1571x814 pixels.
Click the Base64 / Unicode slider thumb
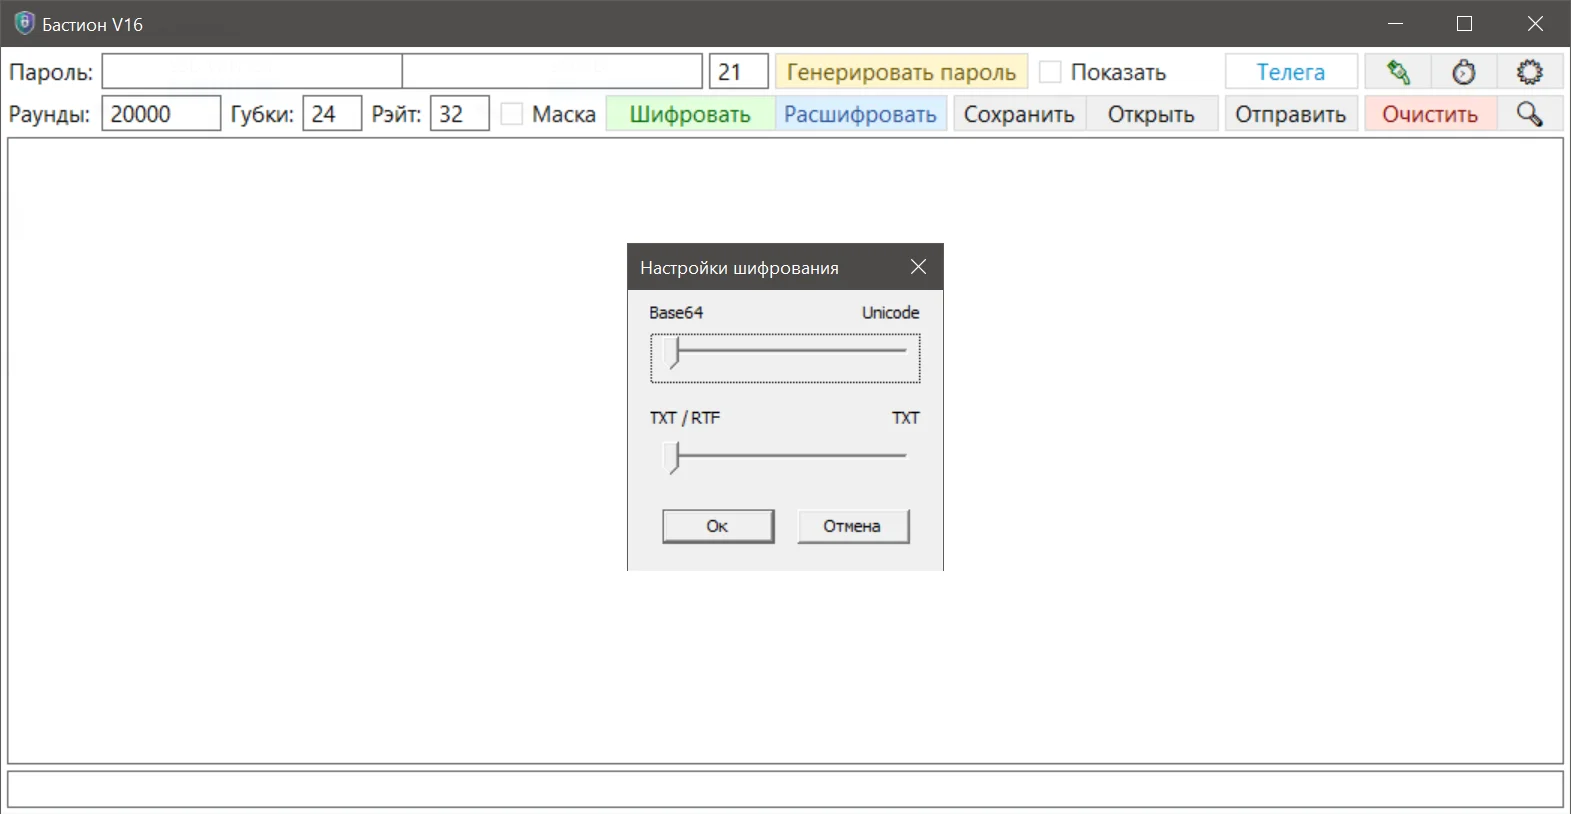(674, 352)
